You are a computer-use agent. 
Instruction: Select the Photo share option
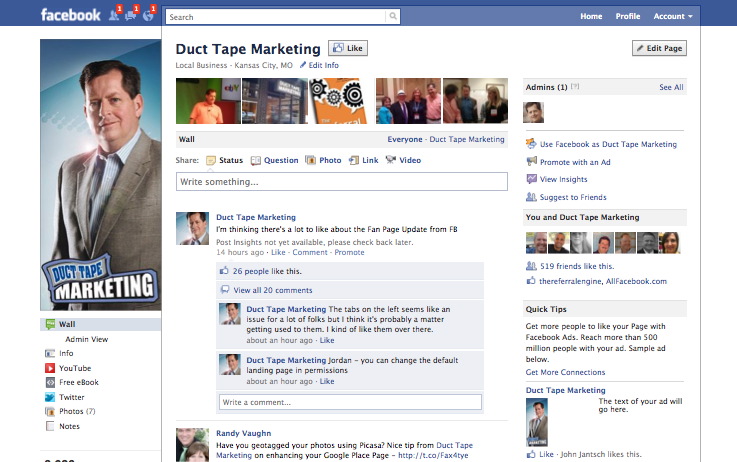[323, 160]
